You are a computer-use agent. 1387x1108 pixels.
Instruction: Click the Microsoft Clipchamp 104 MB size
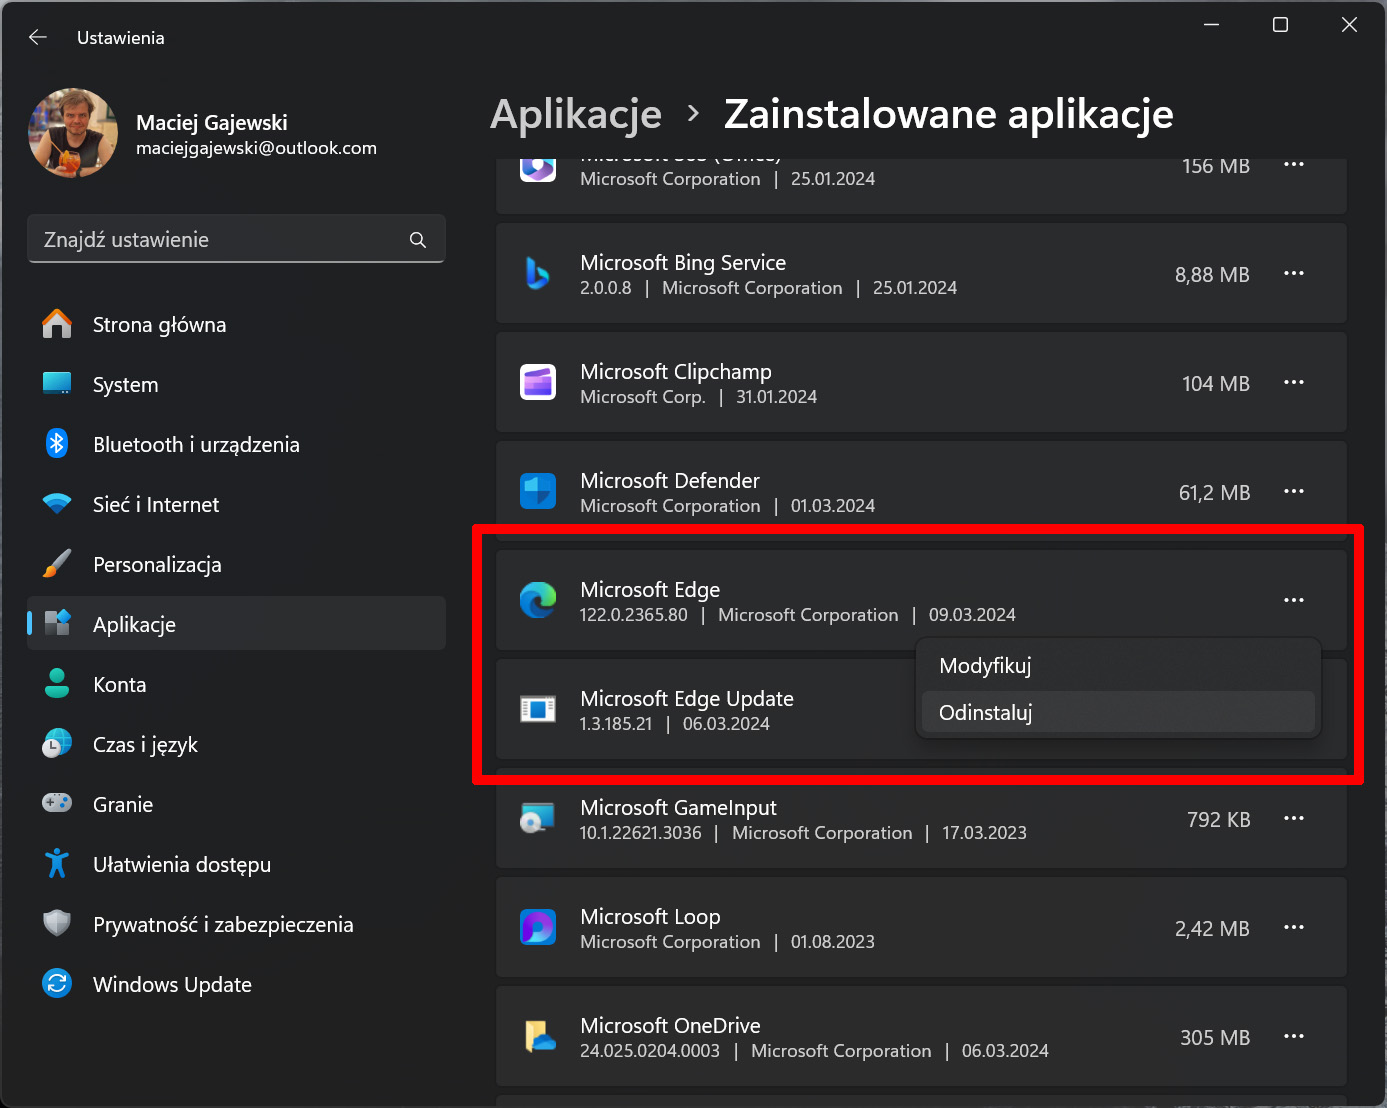click(1216, 383)
